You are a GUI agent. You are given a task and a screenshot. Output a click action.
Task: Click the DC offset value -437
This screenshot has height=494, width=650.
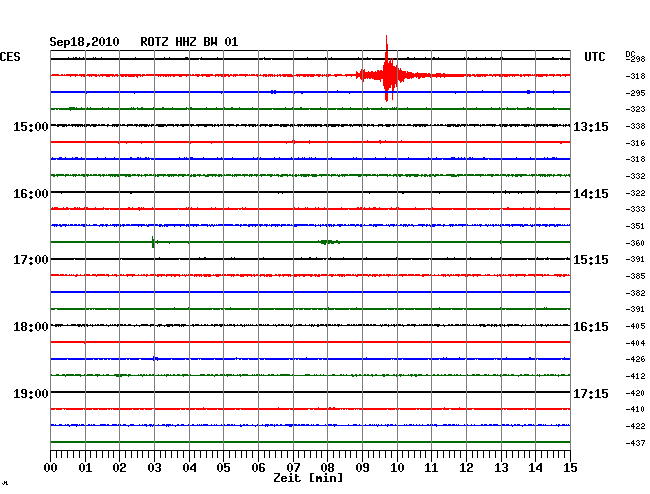[635, 443]
